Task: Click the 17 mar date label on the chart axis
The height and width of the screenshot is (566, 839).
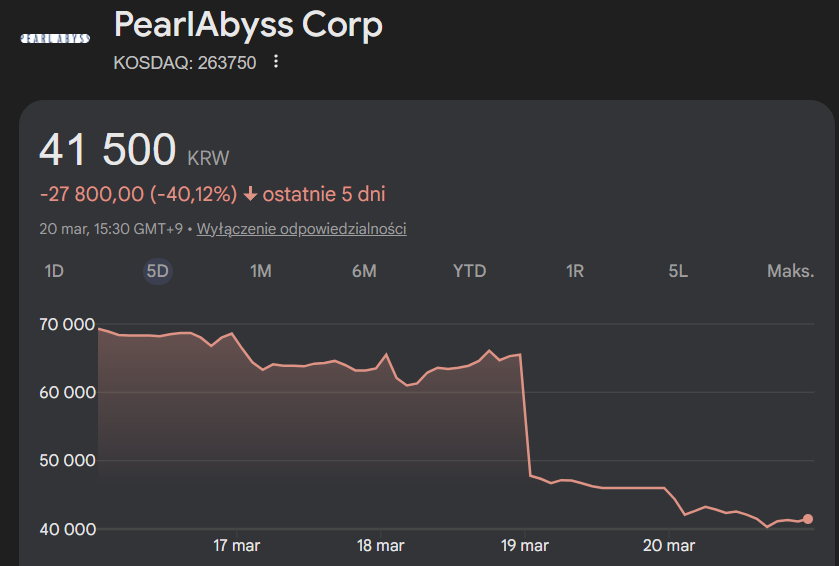Action: coord(237,546)
